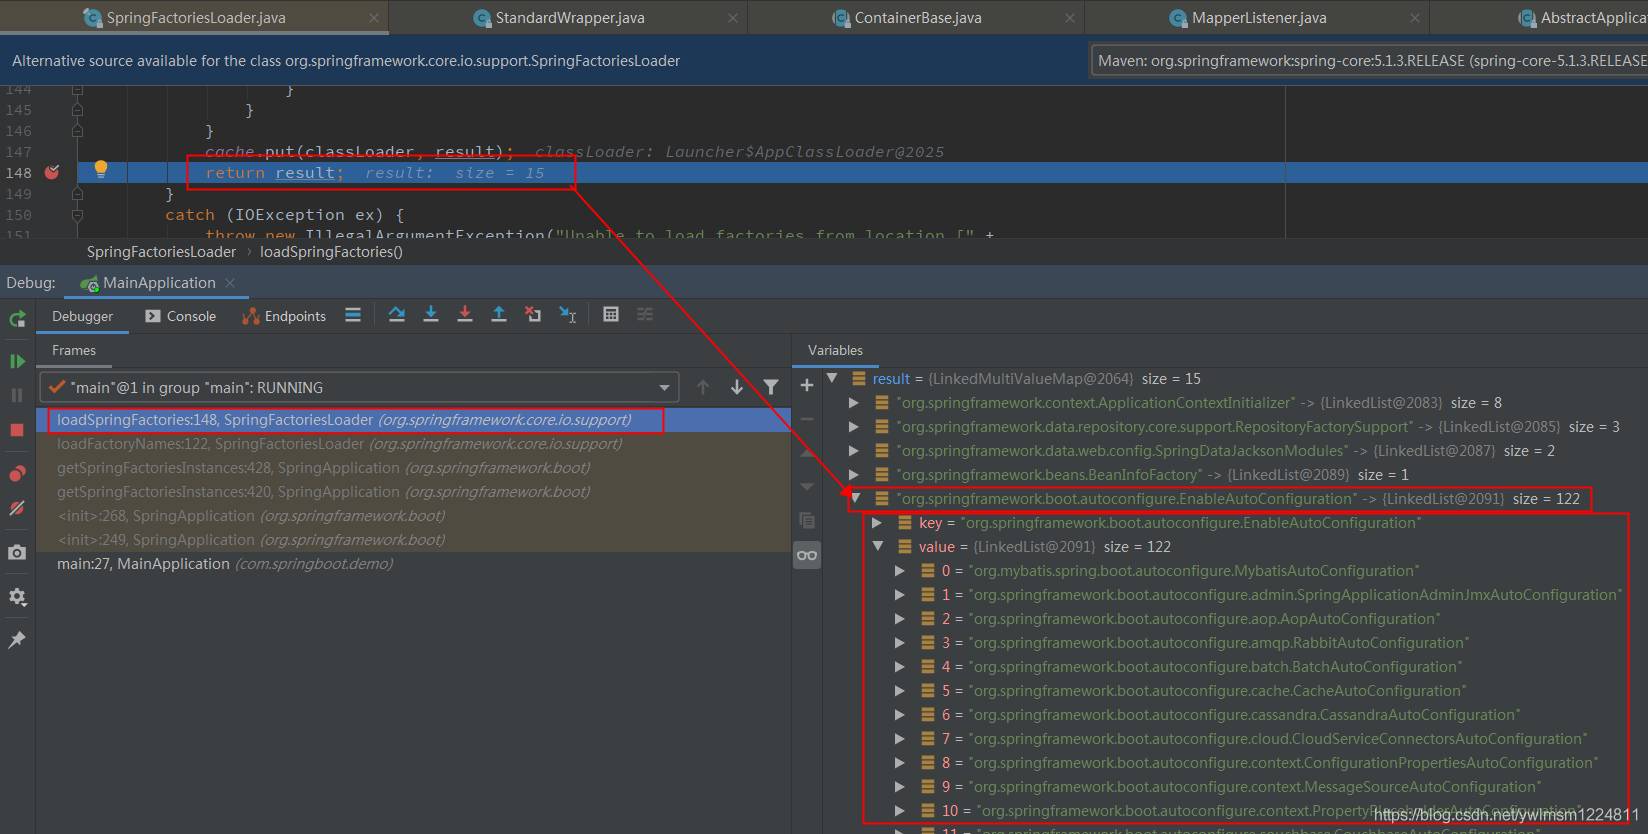Switch to StandardWrapper.java tab
Image resolution: width=1648 pixels, height=834 pixels.
point(570,18)
